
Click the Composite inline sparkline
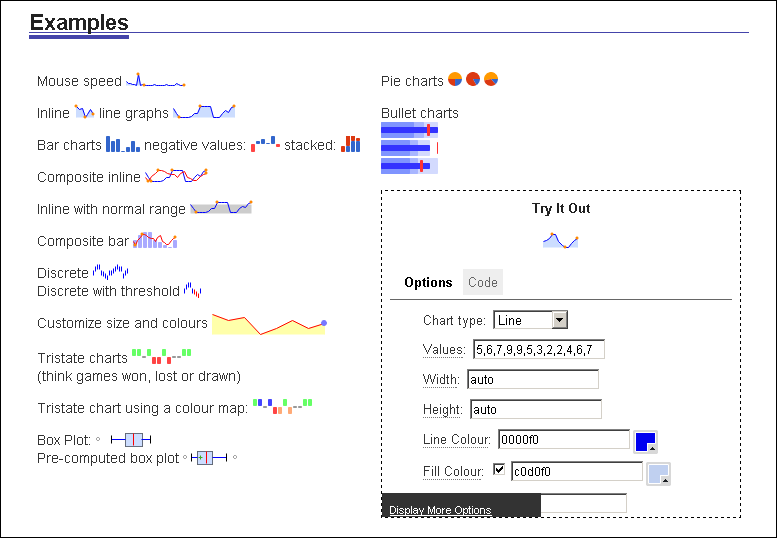click(x=176, y=176)
